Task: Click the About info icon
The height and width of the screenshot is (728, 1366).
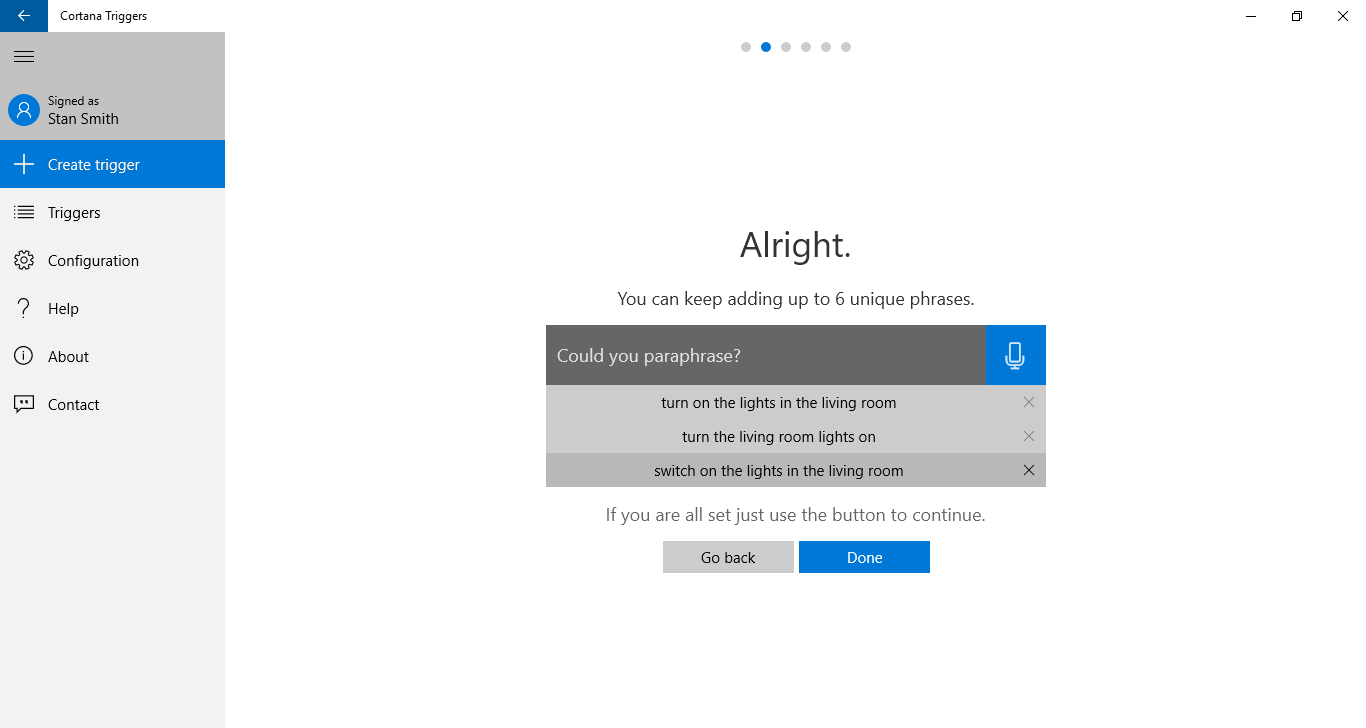Action: point(24,357)
